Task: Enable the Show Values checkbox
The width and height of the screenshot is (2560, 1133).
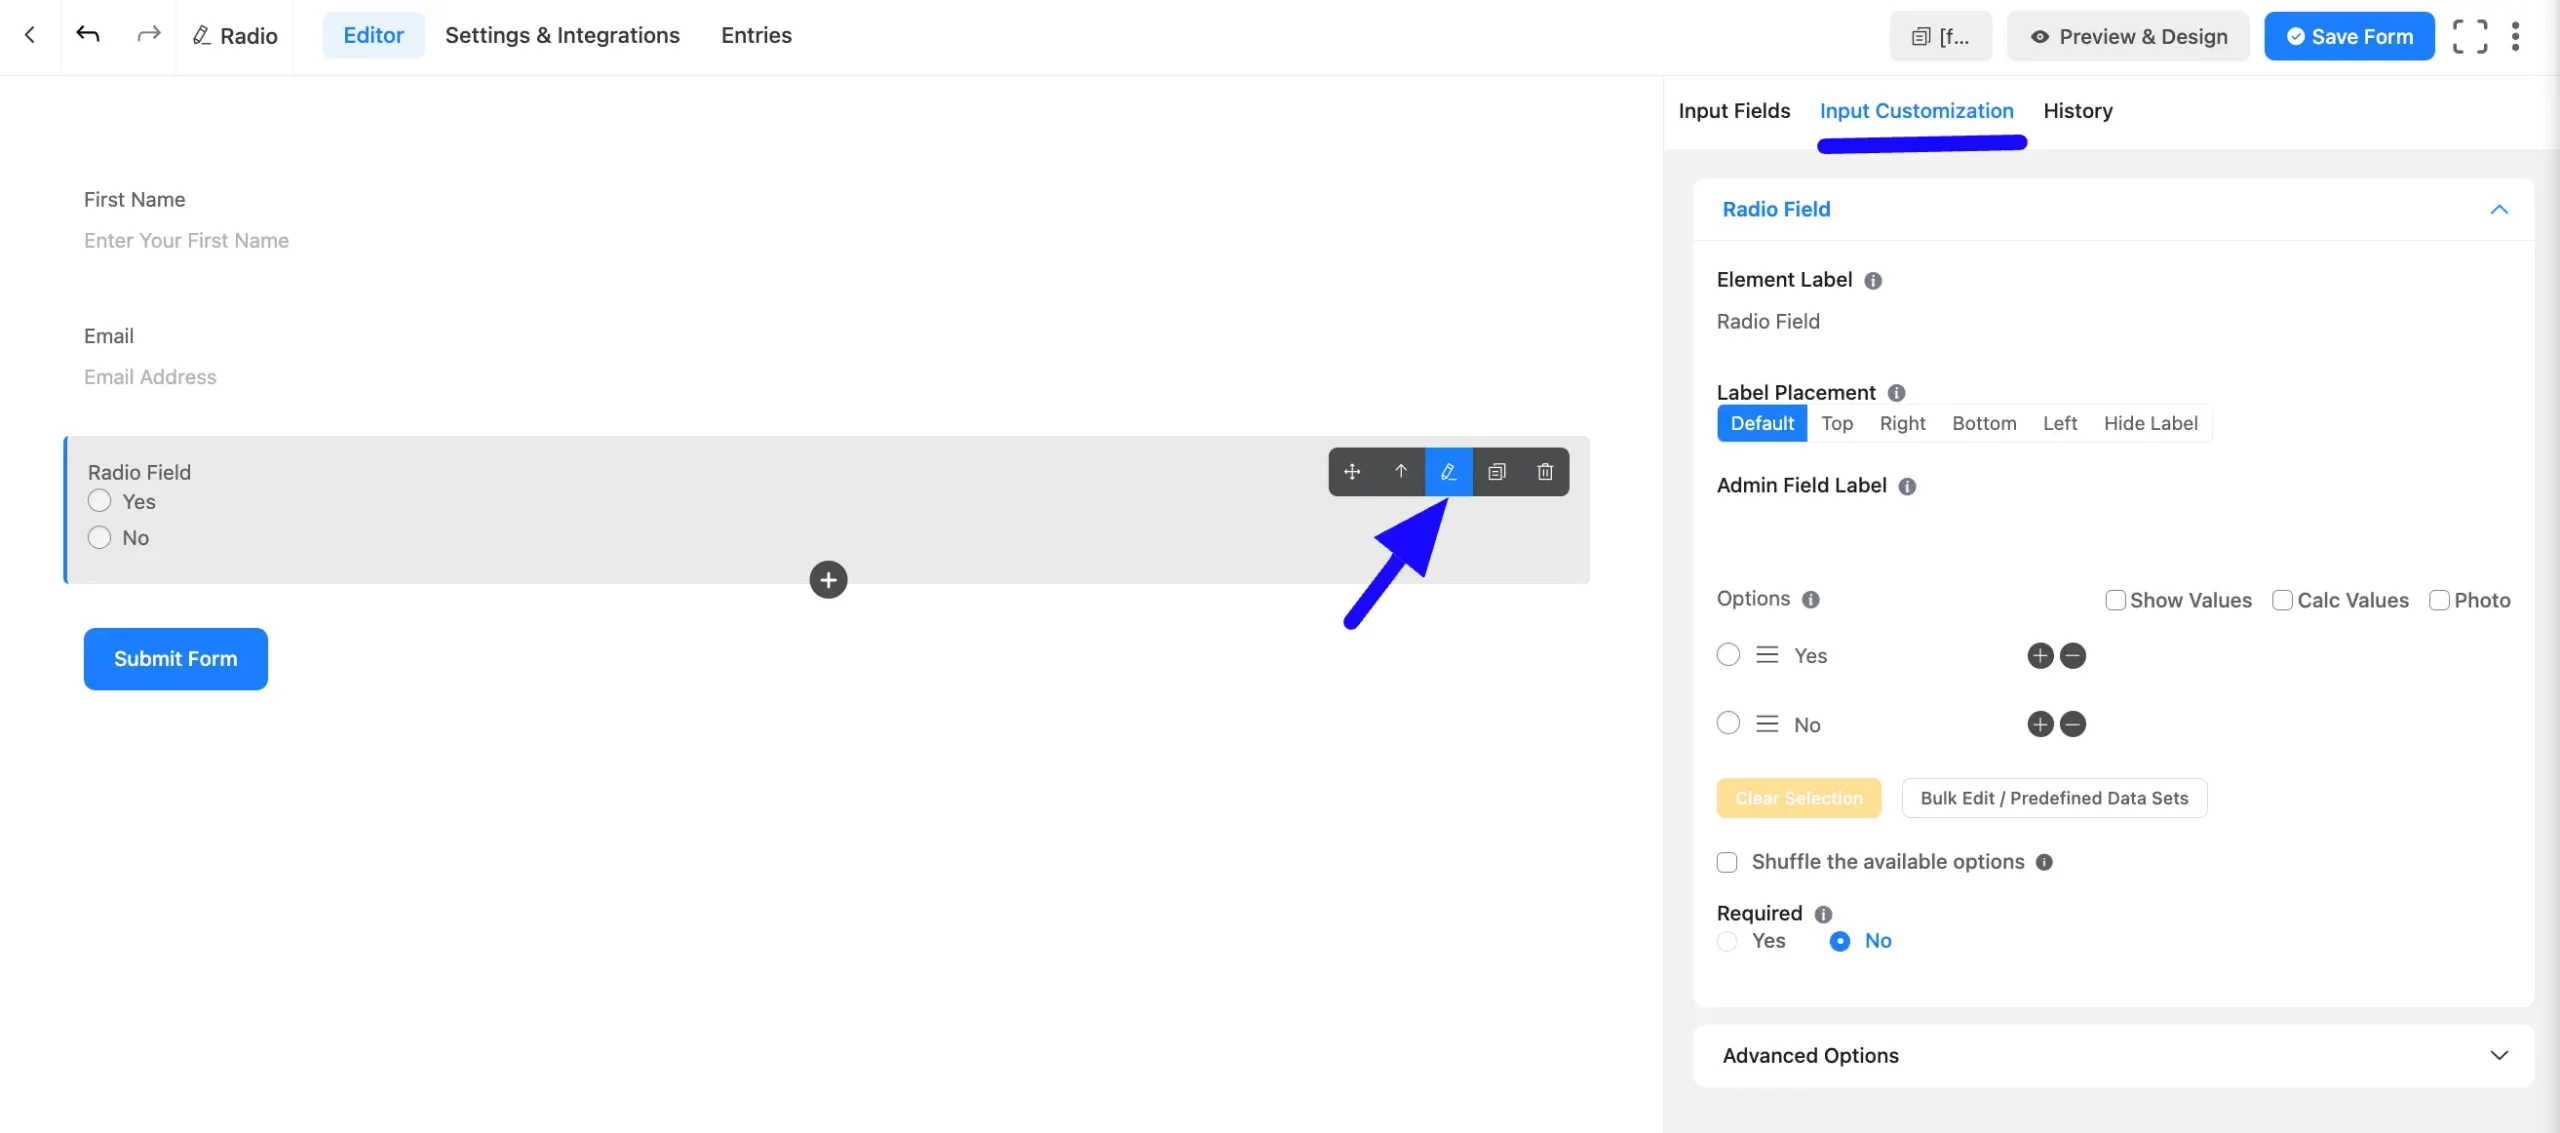Action: (2115, 600)
